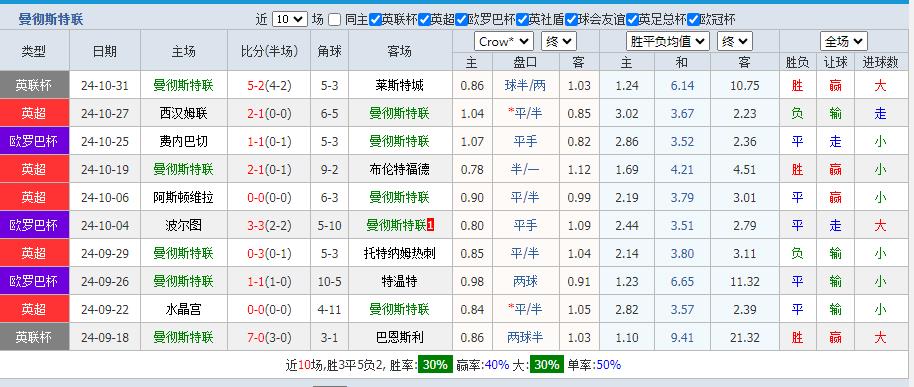
Task: Open away team 布伦特福德
Action: pos(400,170)
